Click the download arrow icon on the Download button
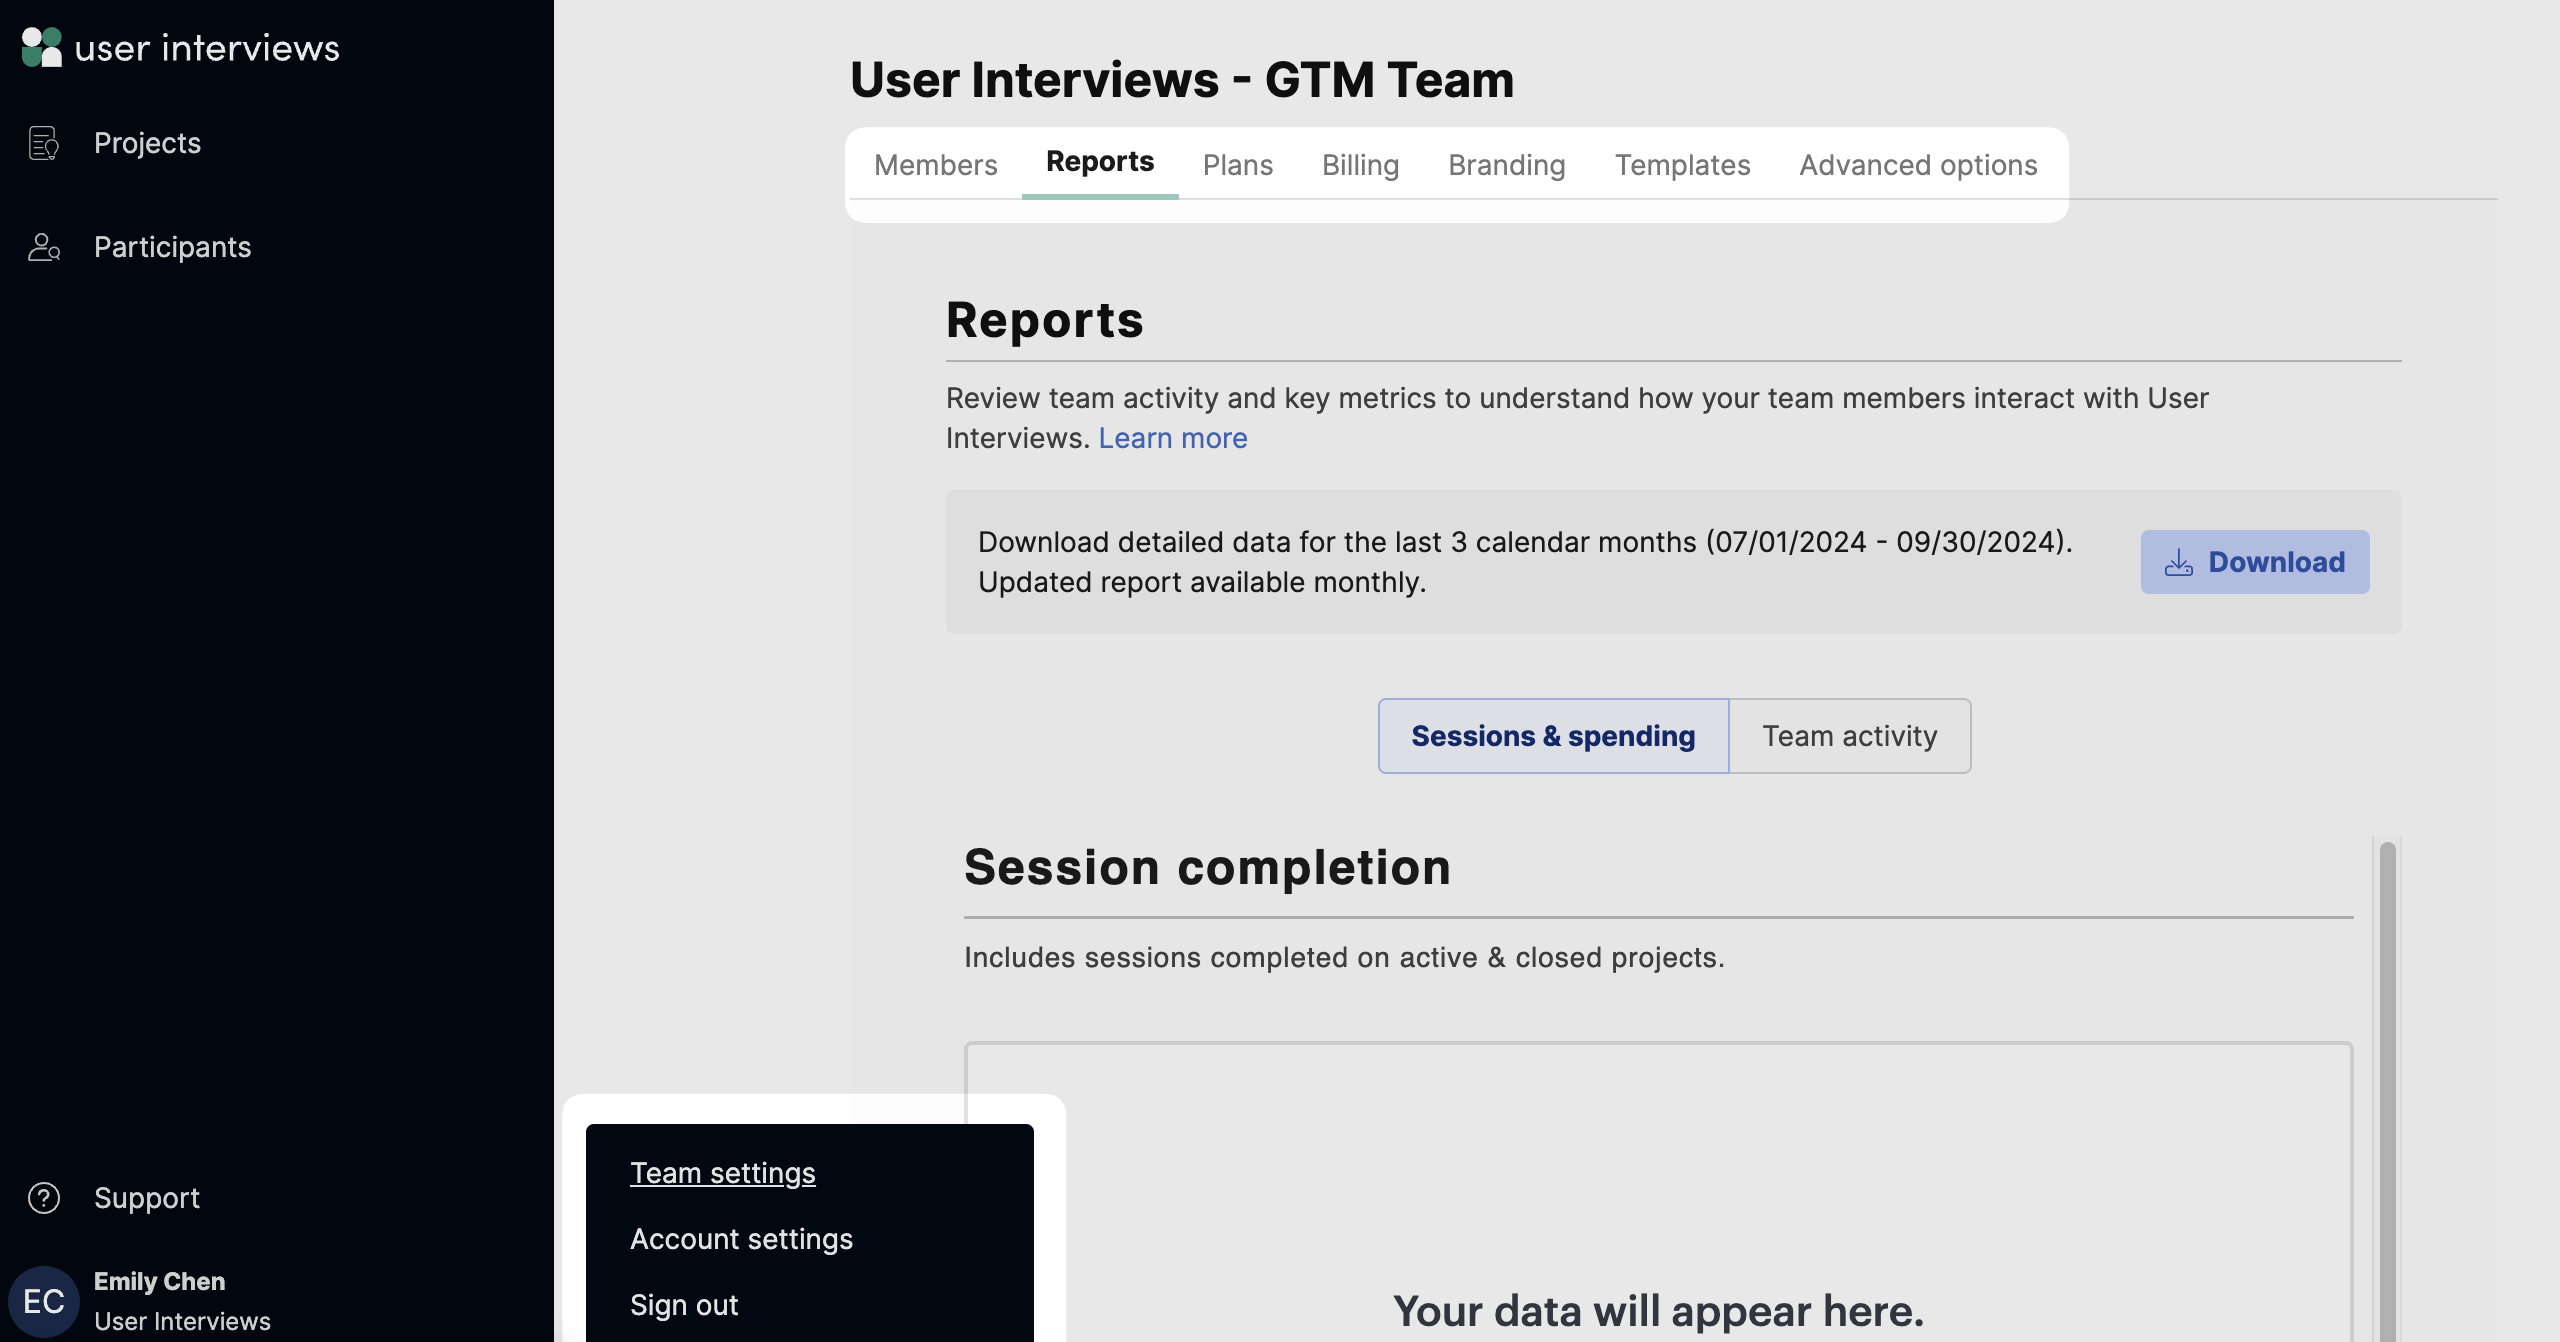The height and width of the screenshot is (1342, 2560). 2179,563
